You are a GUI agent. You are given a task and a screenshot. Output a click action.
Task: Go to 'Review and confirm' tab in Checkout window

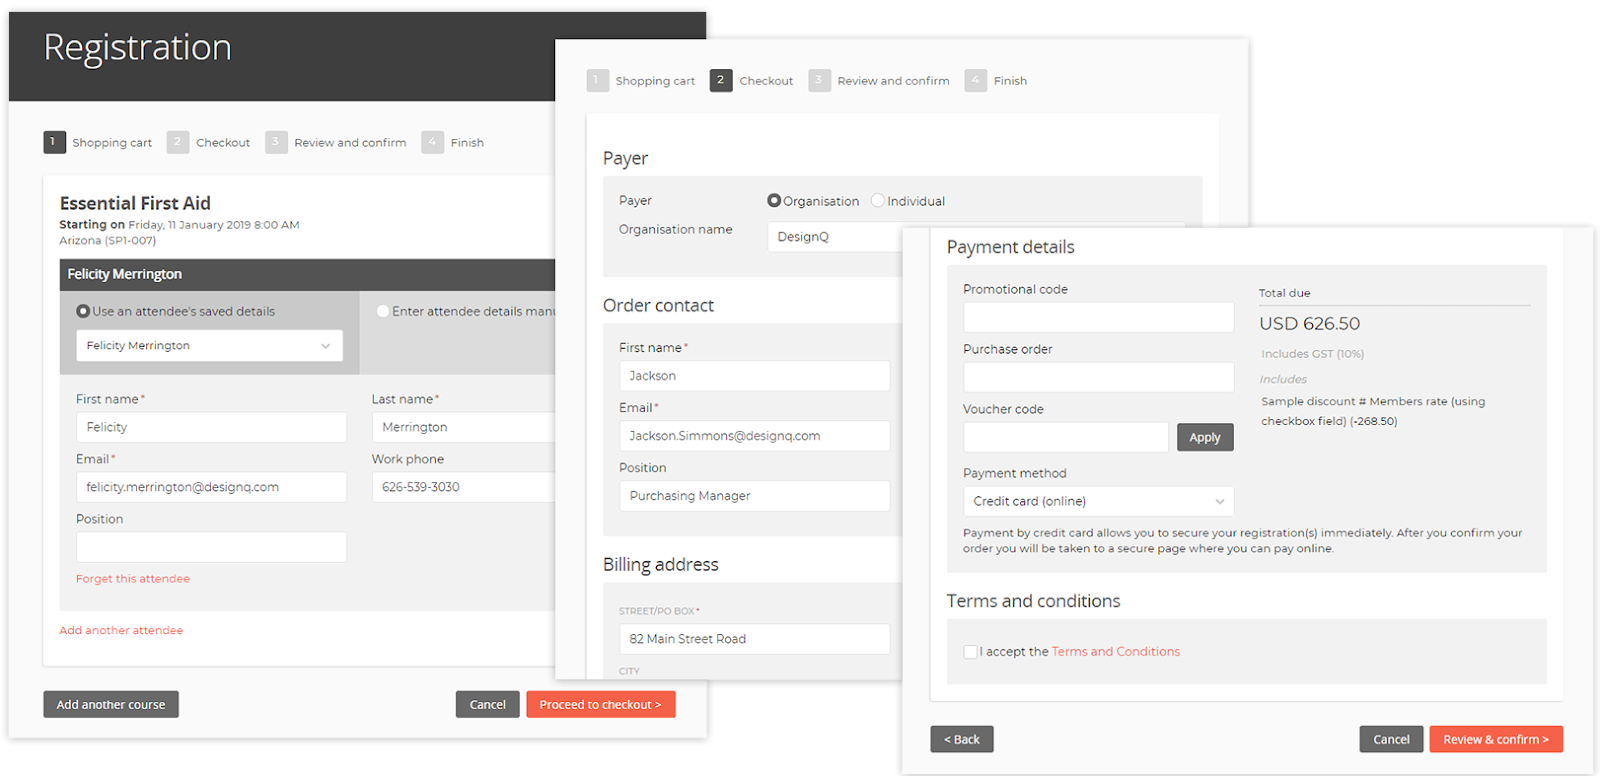893,81
